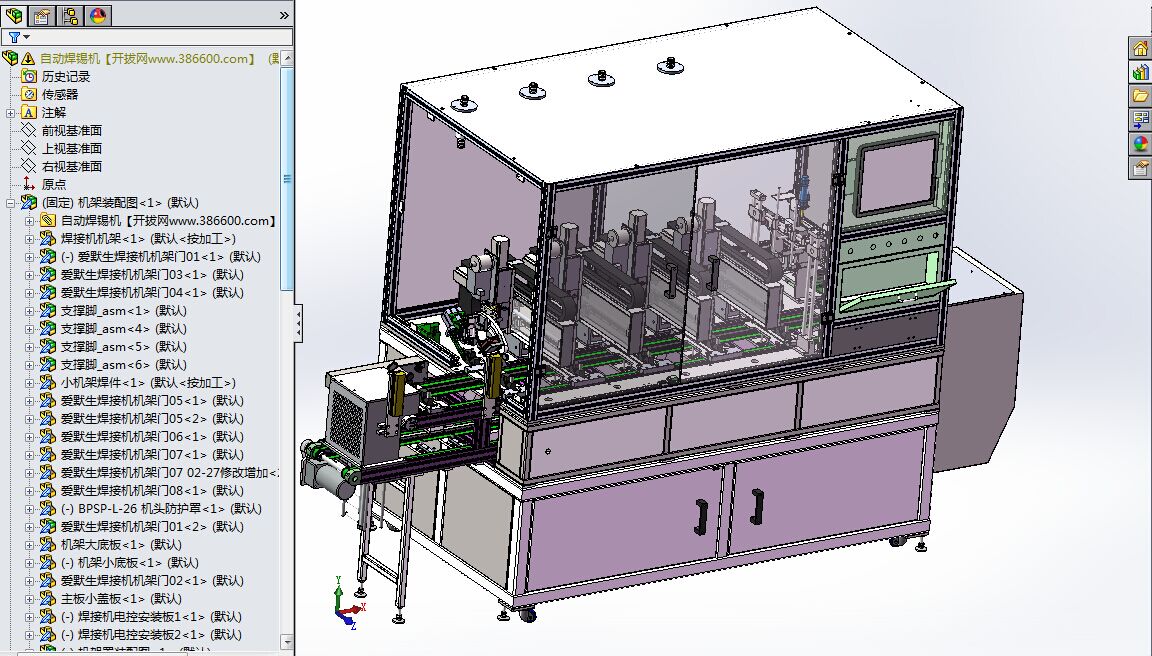Open the ConfigurationManager tab
Image resolution: width=1152 pixels, height=656 pixels.
70,15
